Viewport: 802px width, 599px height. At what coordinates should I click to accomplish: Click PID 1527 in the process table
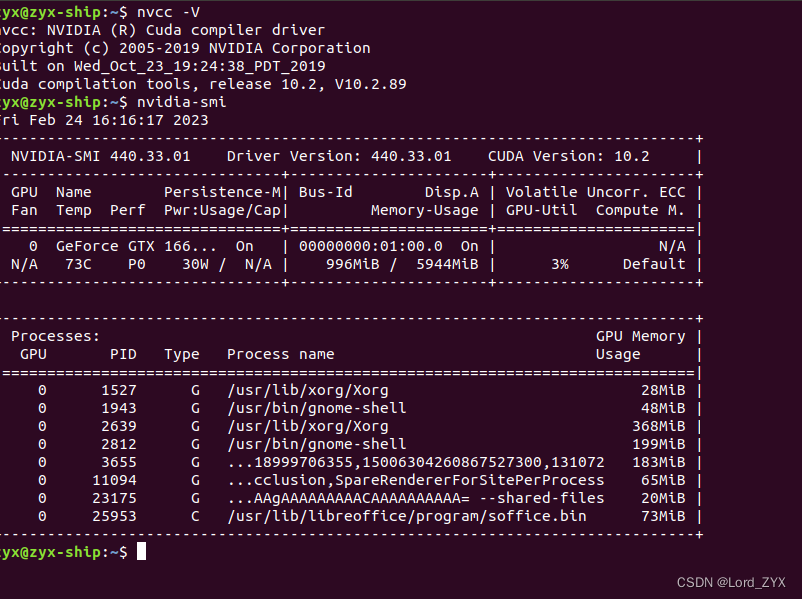[118, 390]
